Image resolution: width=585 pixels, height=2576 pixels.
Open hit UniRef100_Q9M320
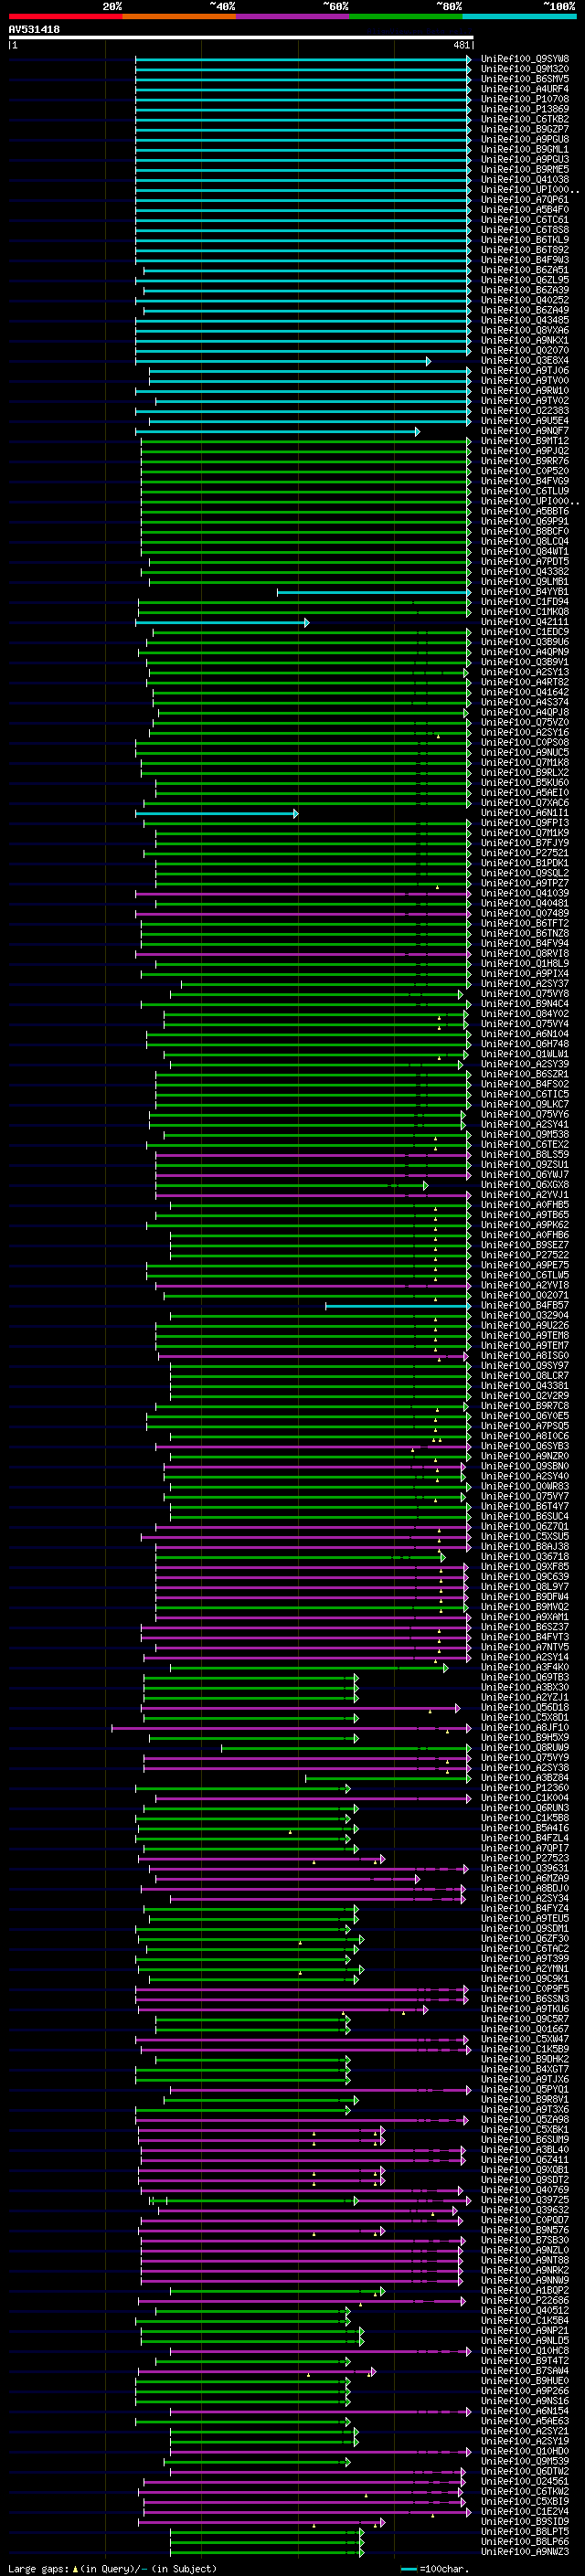tap(525, 69)
